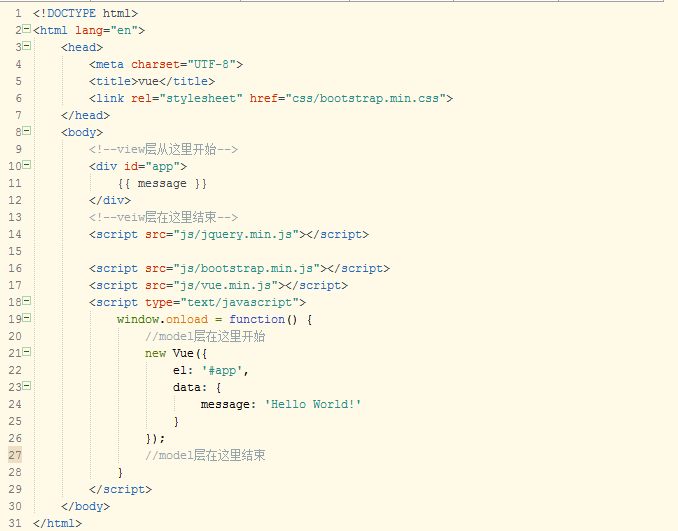Click the closing script tag on line 29

click(x=120, y=489)
